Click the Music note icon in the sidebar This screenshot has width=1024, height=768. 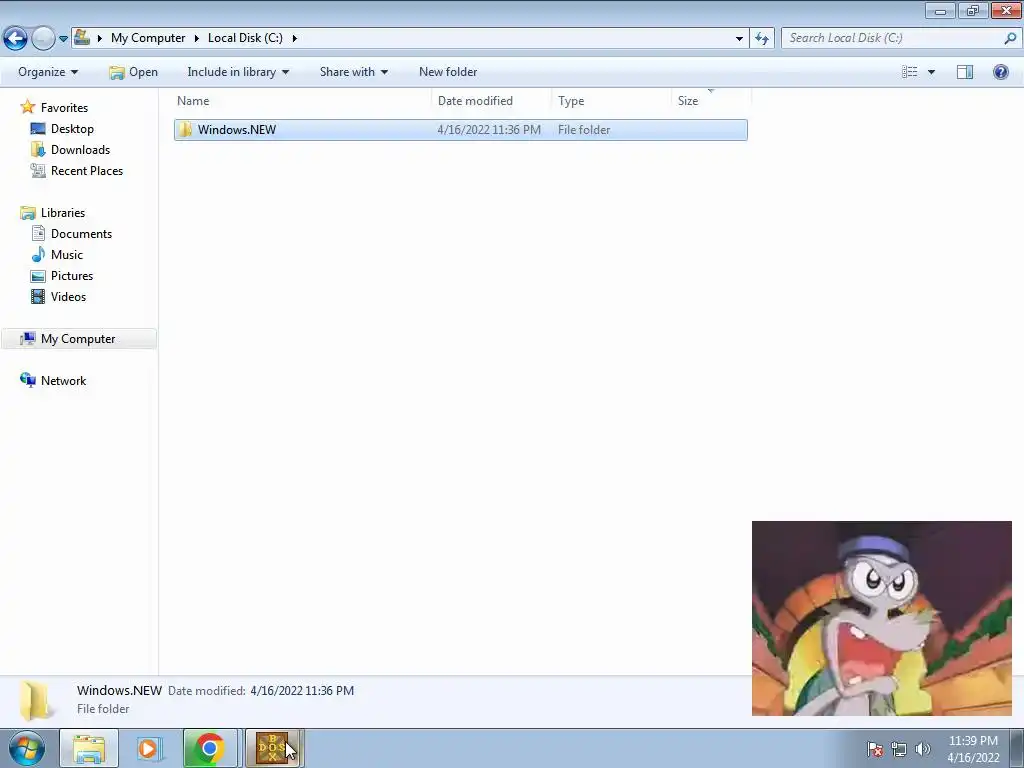coord(39,254)
